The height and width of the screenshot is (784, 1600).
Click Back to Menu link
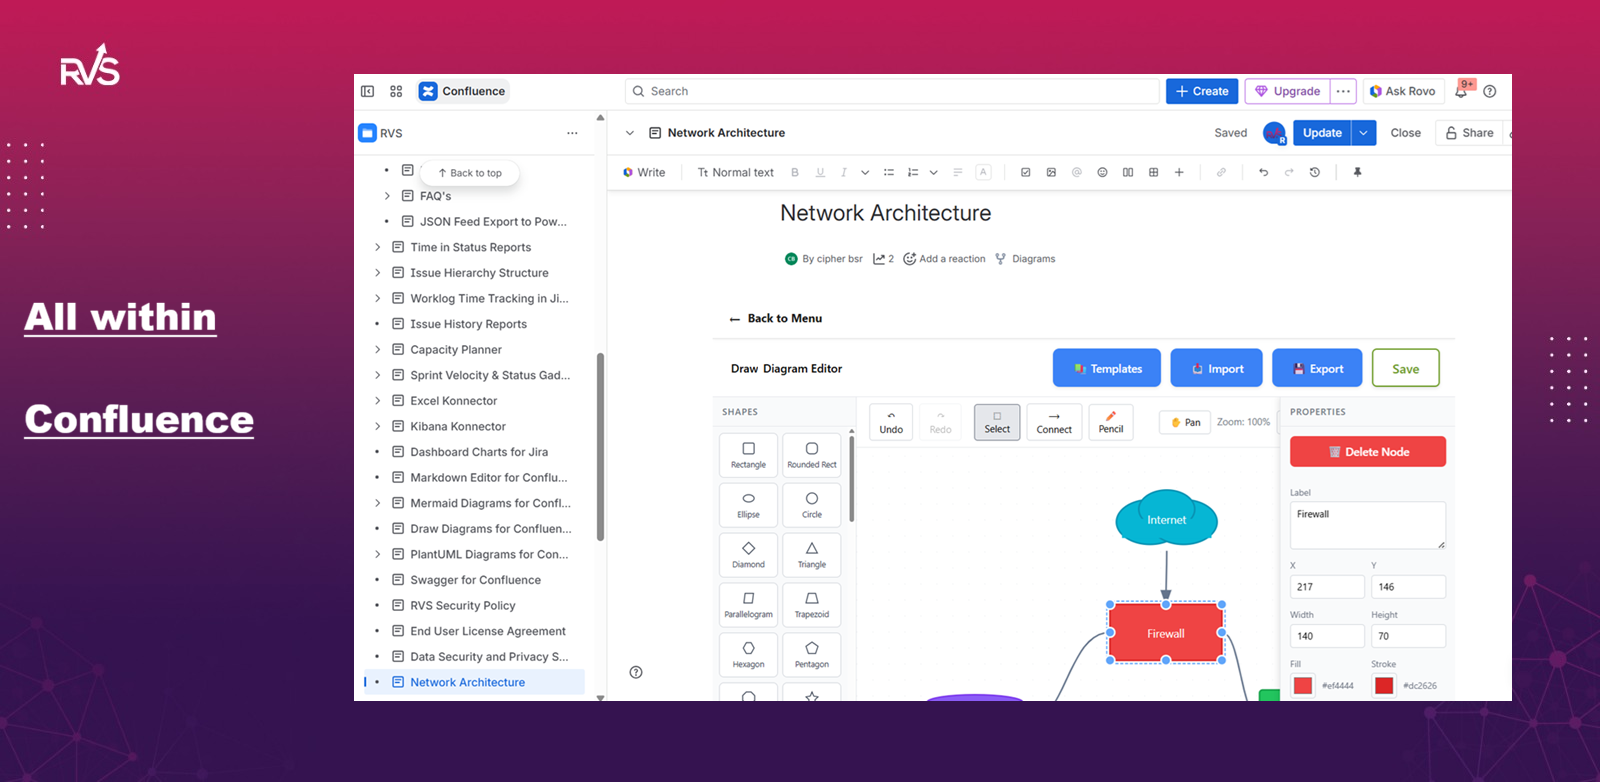click(x=776, y=318)
